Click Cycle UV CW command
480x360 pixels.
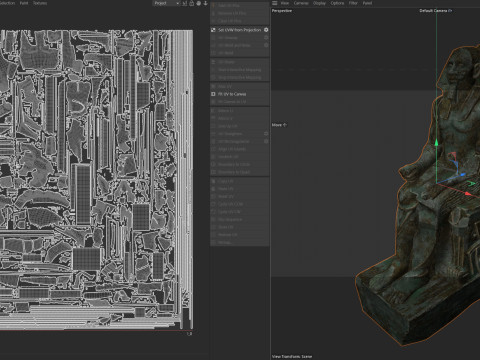[240, 212]
